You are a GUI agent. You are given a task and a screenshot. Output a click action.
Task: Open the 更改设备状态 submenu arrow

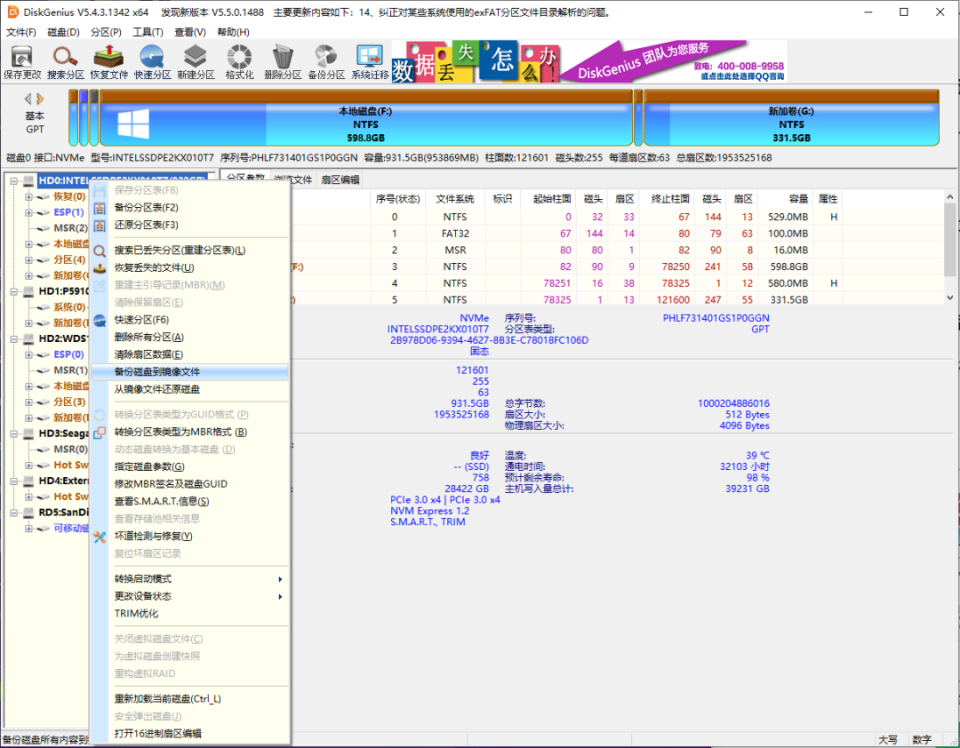(280, 597)
